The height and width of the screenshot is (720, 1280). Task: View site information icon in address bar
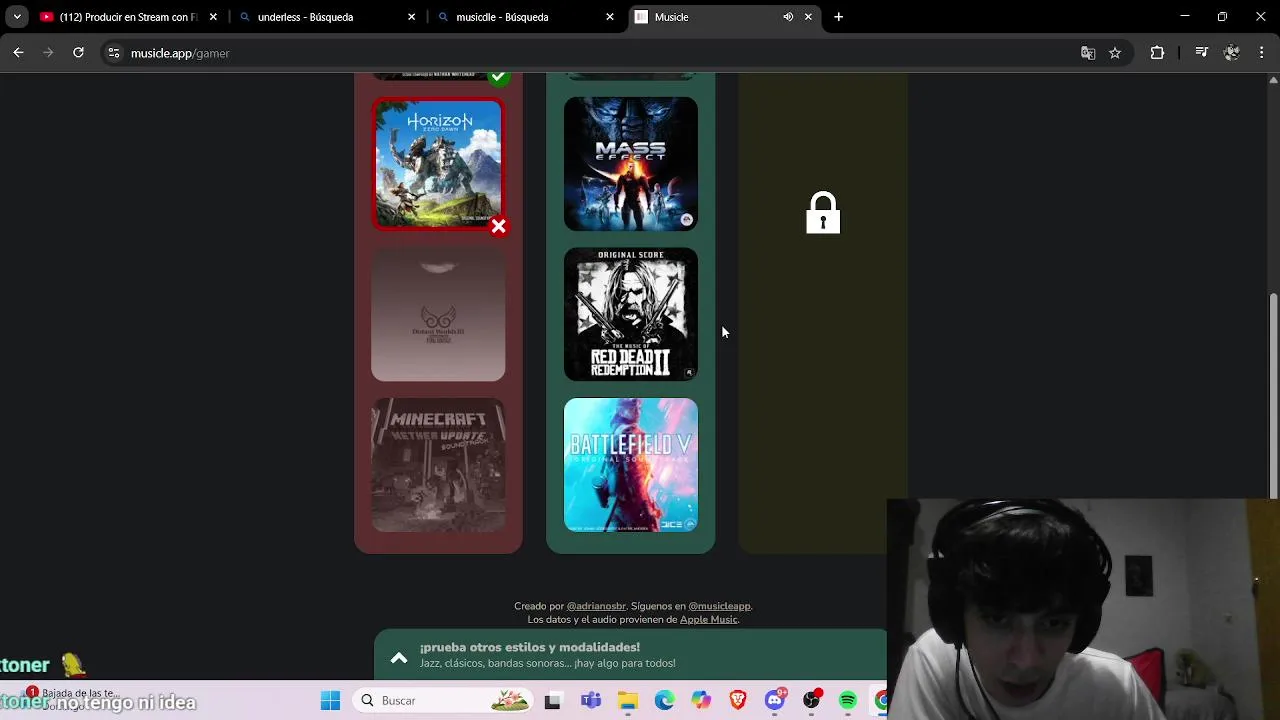pos(114,53)
